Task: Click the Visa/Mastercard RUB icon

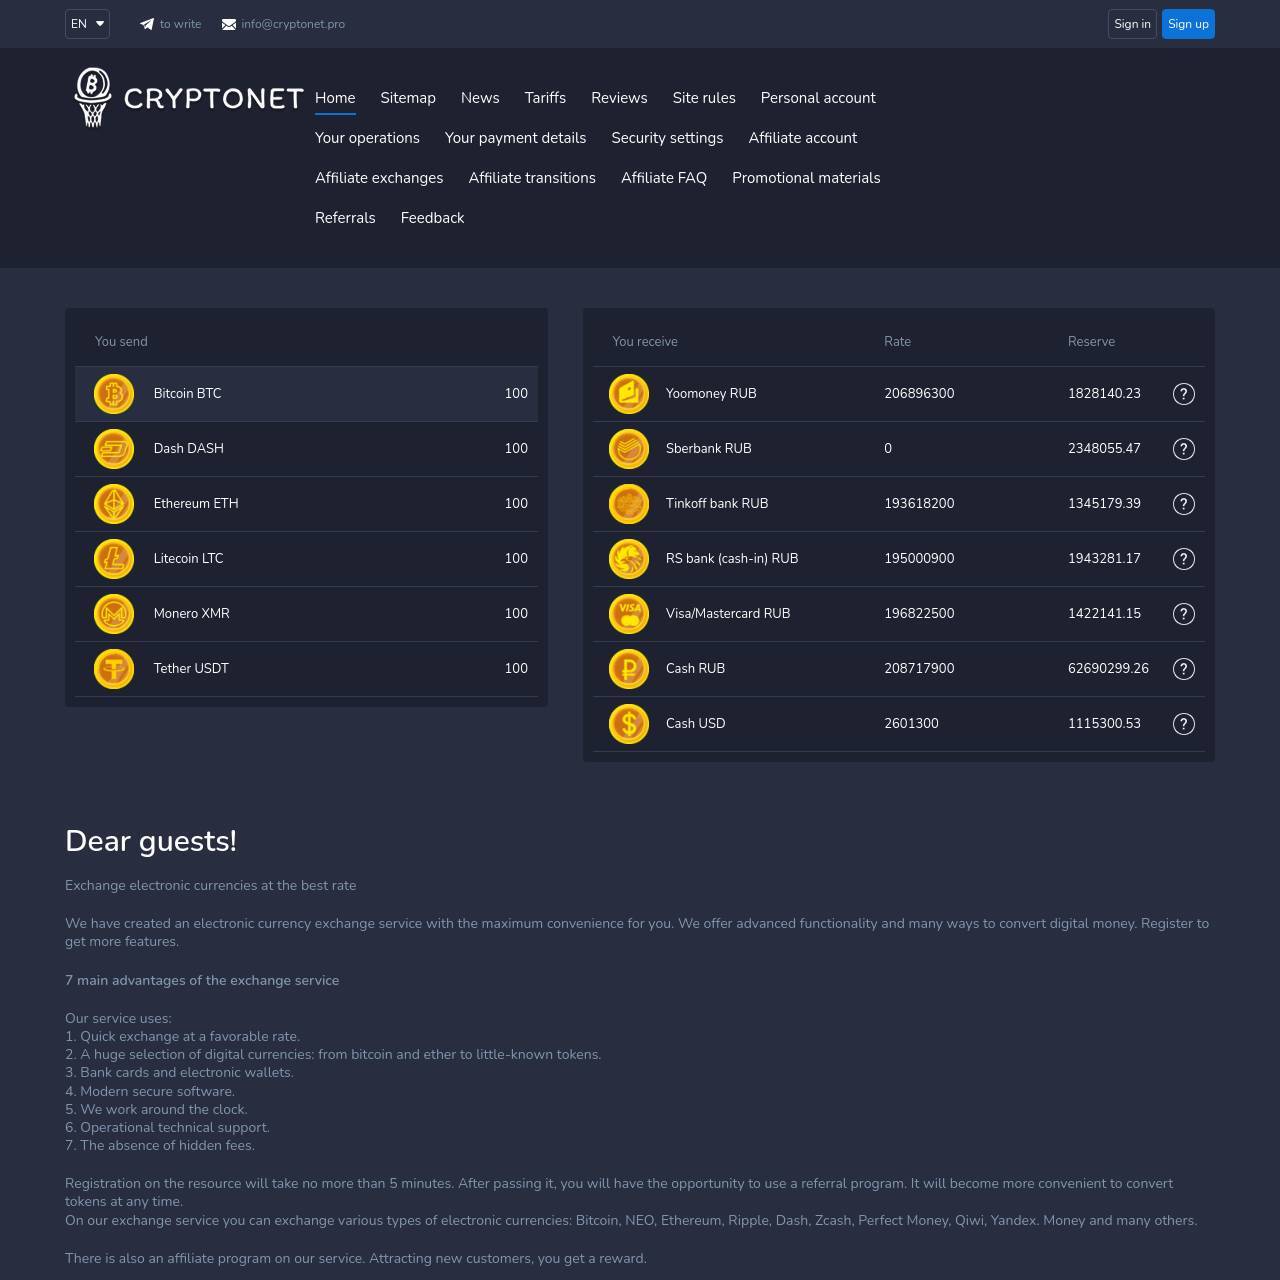Action: click(629, 614)
